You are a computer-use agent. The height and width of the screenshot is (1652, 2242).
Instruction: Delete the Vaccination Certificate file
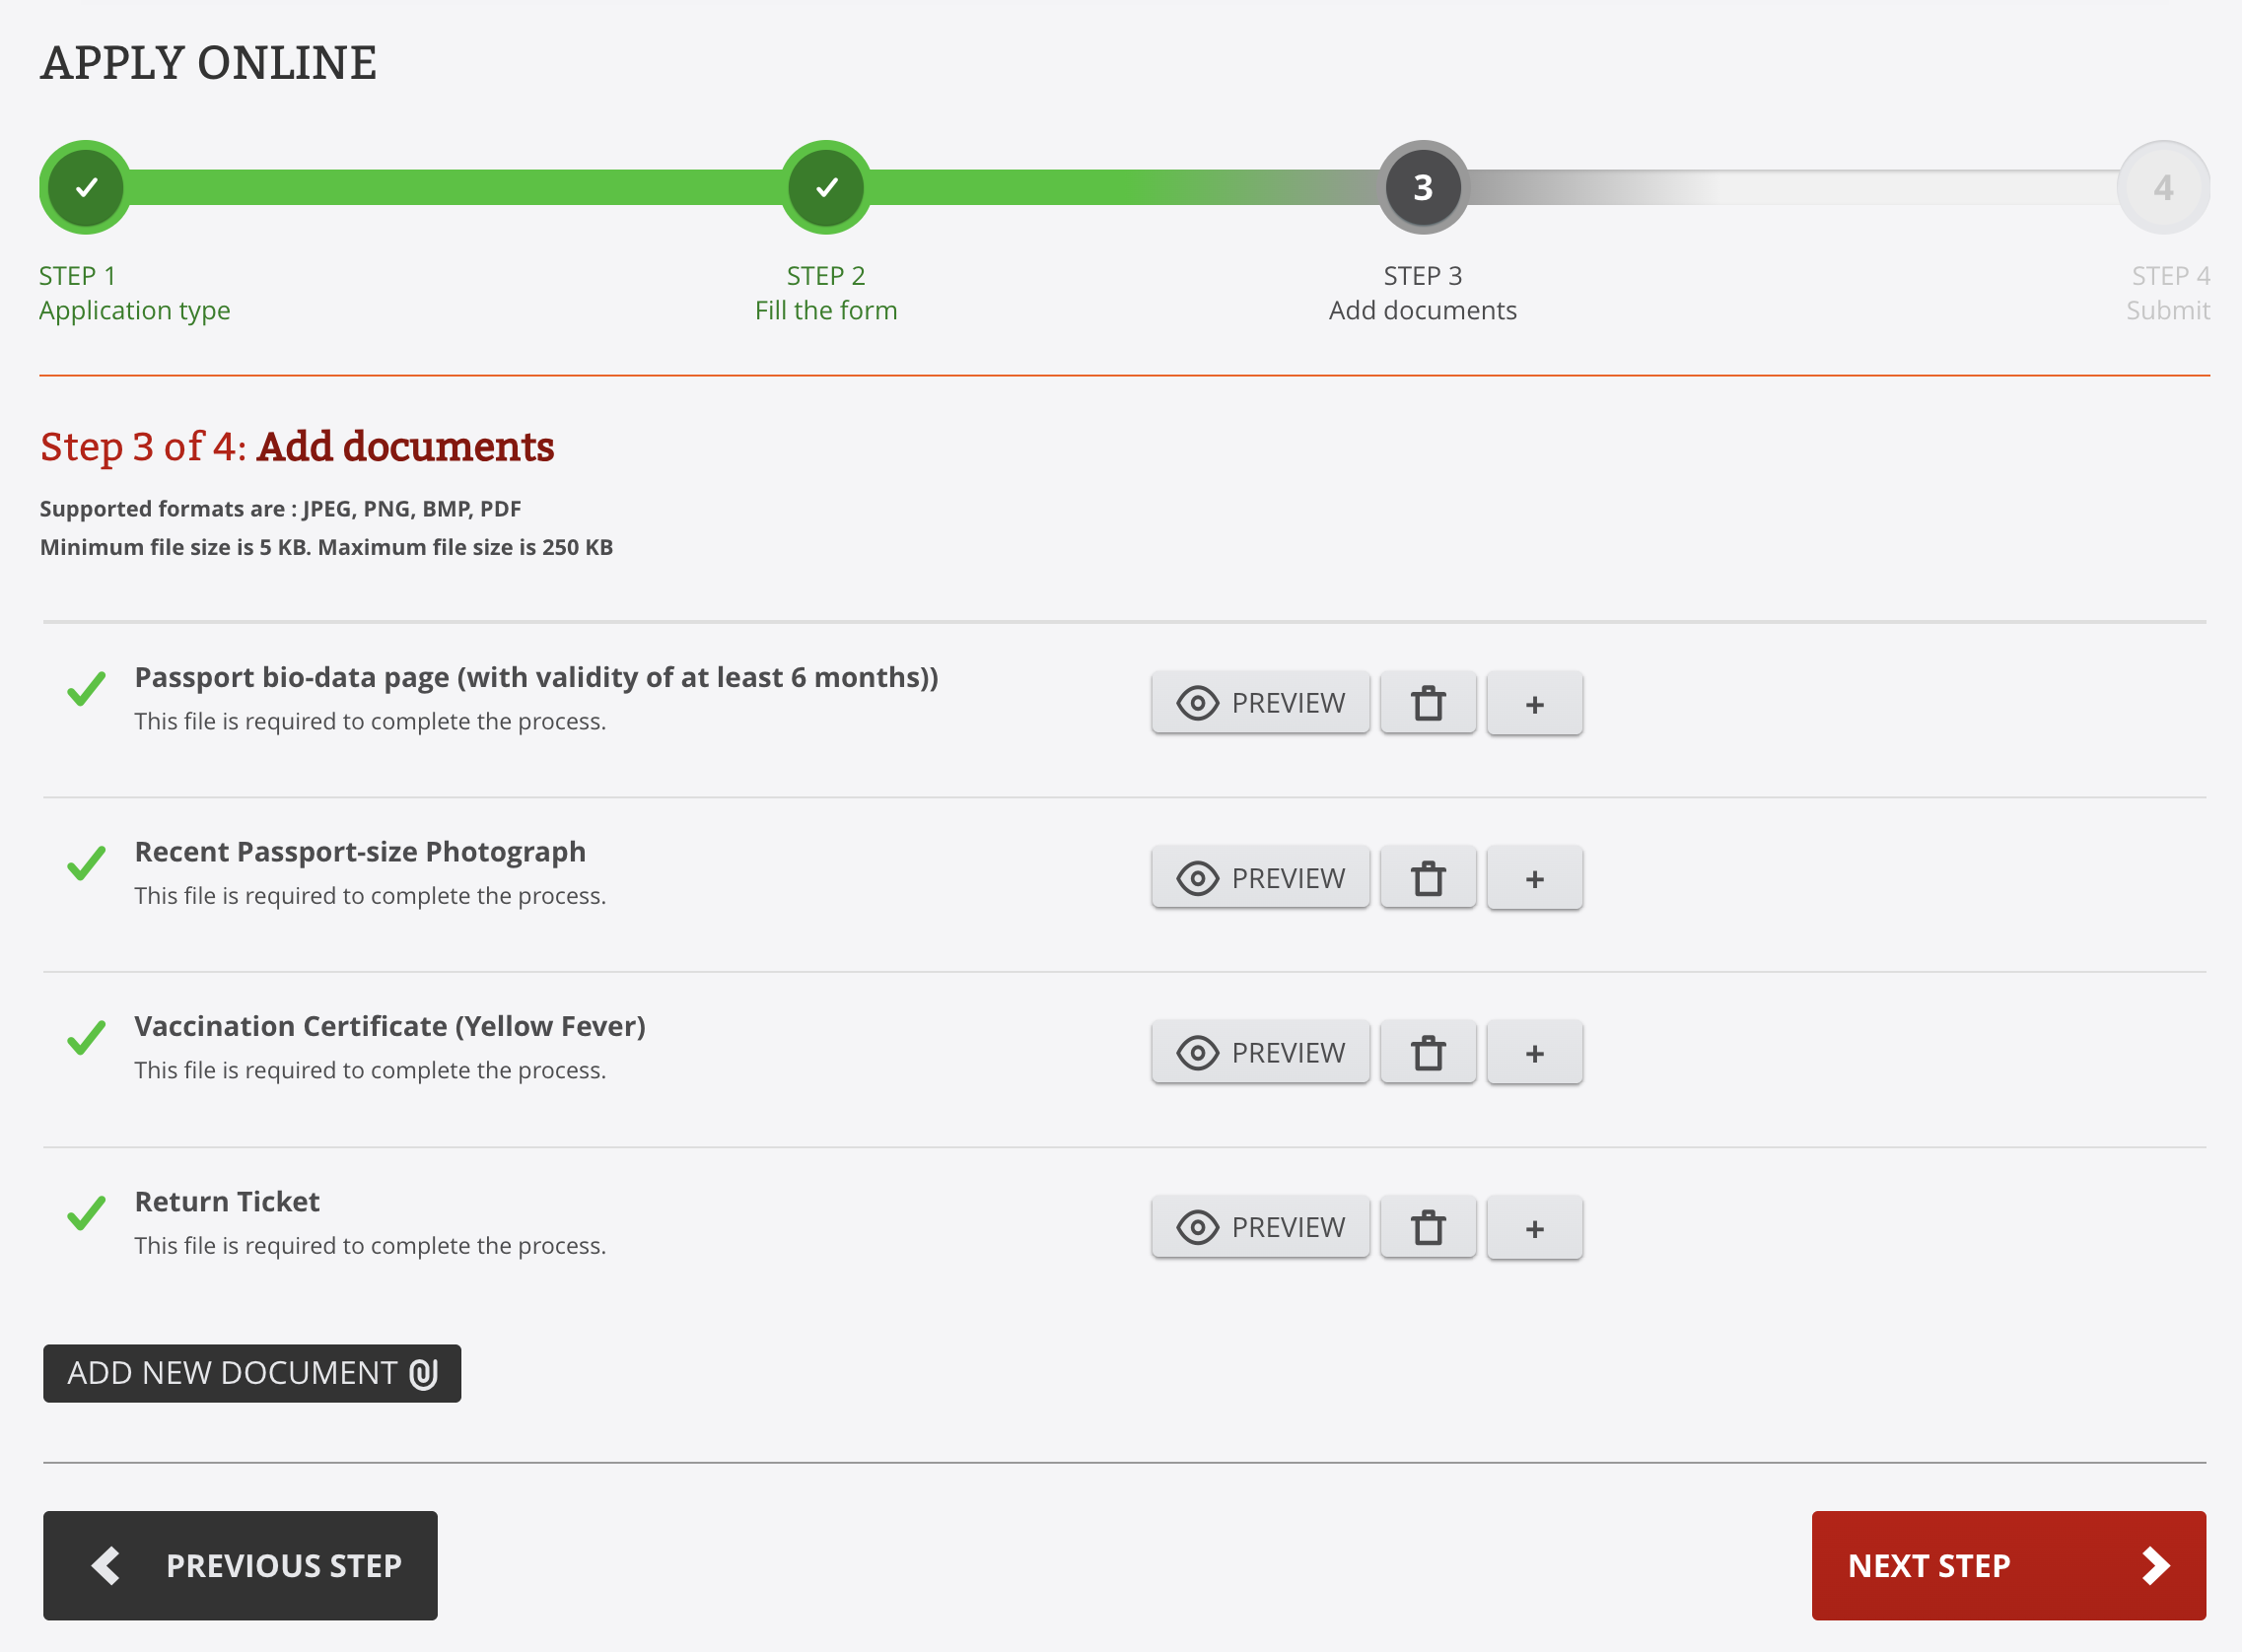tap(1427, 1052)
